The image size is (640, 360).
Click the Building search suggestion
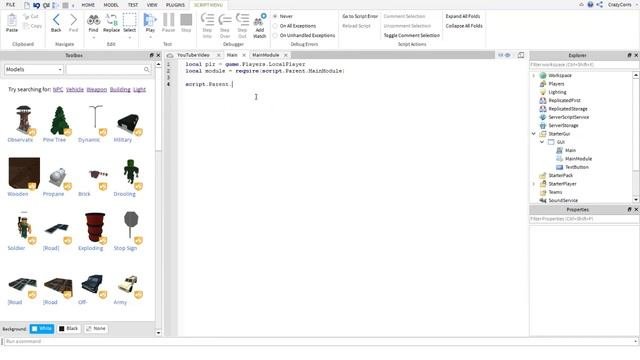(x=120, y=89)
